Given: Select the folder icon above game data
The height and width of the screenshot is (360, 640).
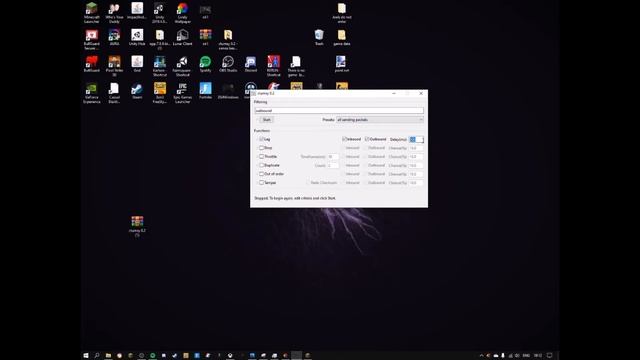Looking at the screenshot, I should (342, 12).
